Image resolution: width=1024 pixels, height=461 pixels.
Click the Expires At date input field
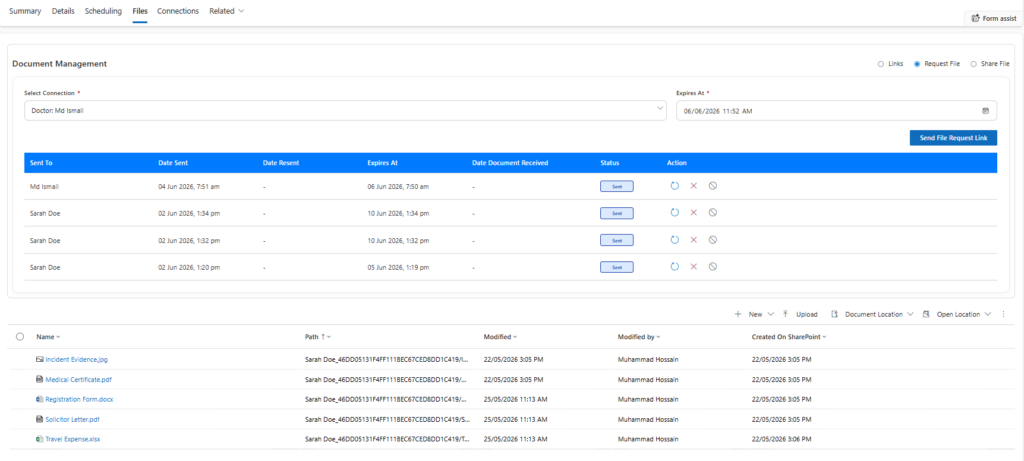pyautogui.click(x=837, y=111)
